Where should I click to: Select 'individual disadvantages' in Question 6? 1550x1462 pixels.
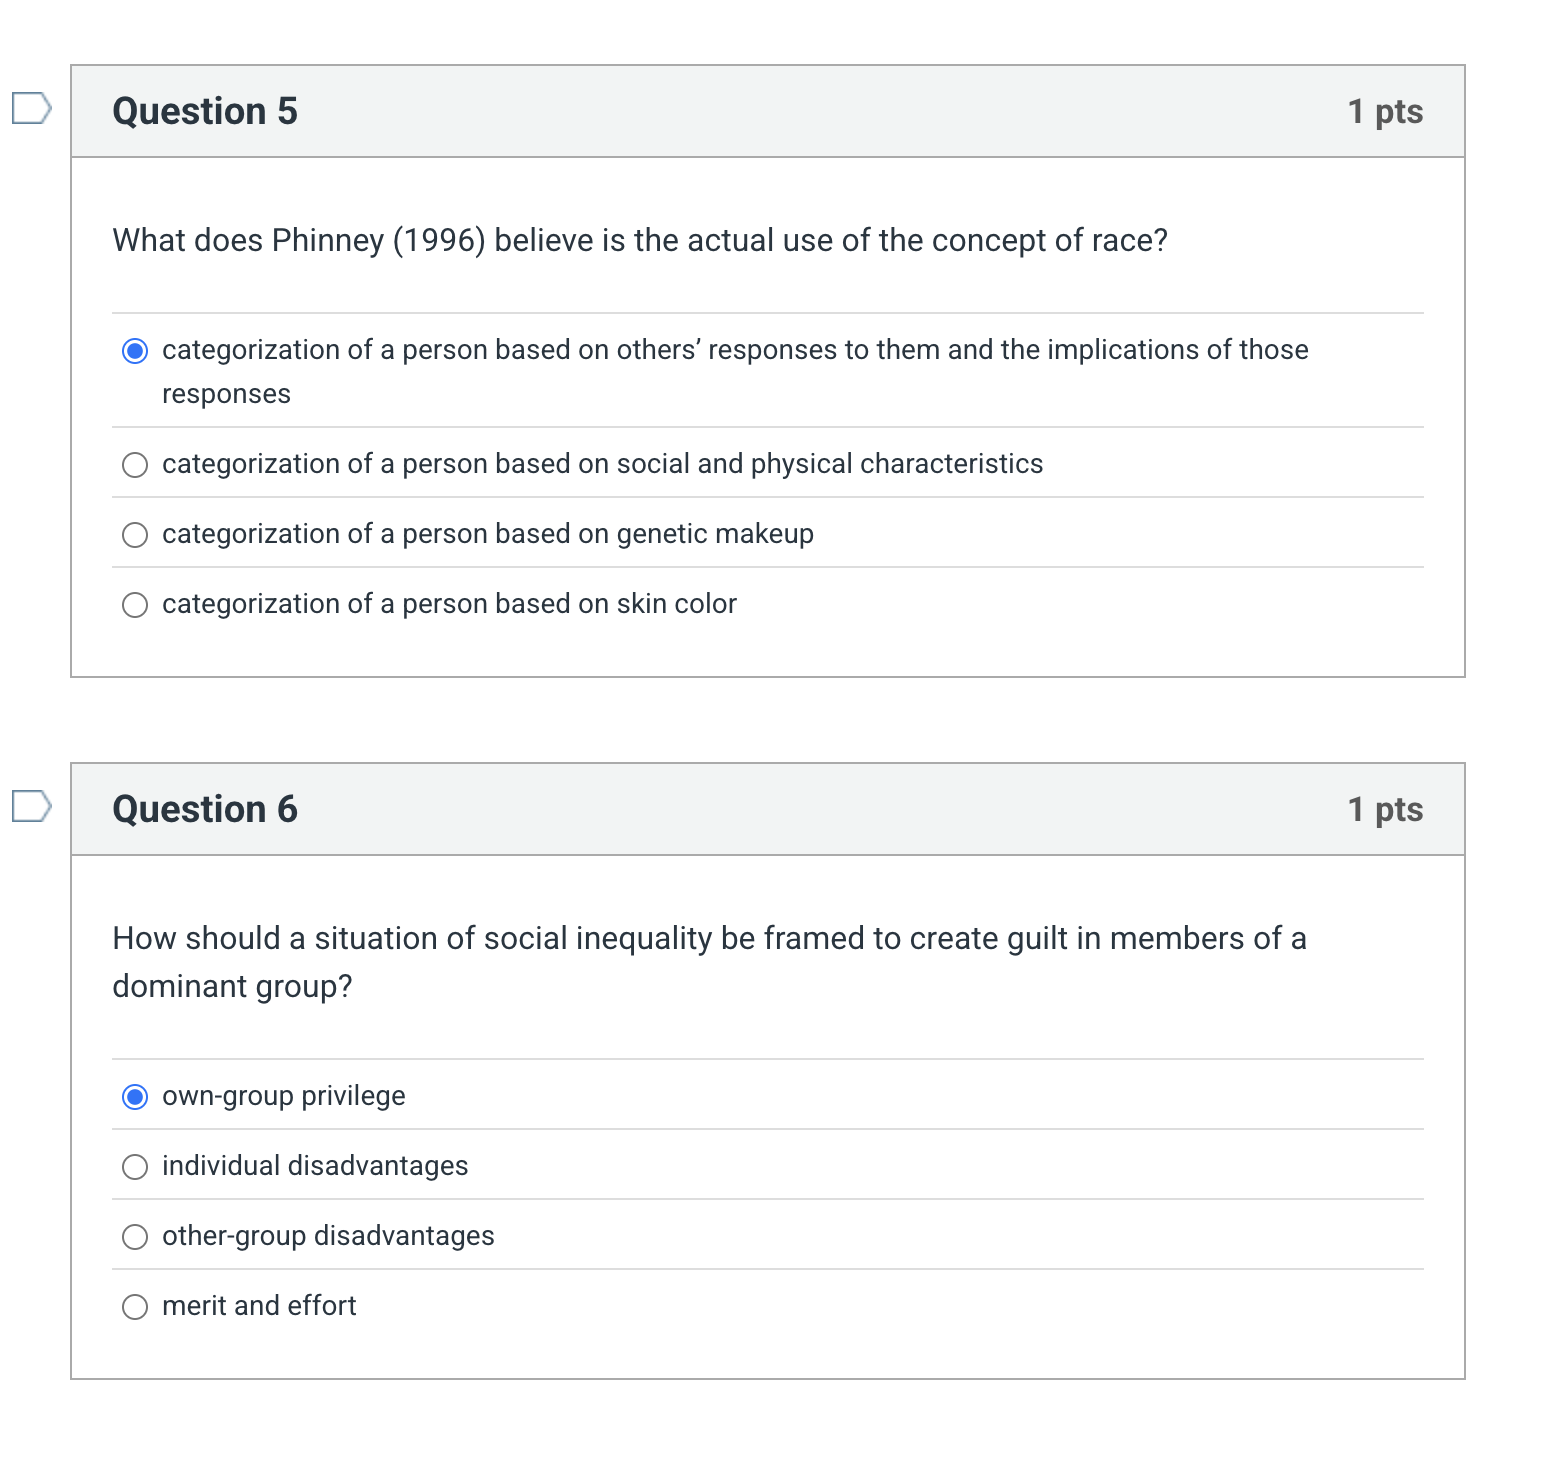(x=135, y=1166)
